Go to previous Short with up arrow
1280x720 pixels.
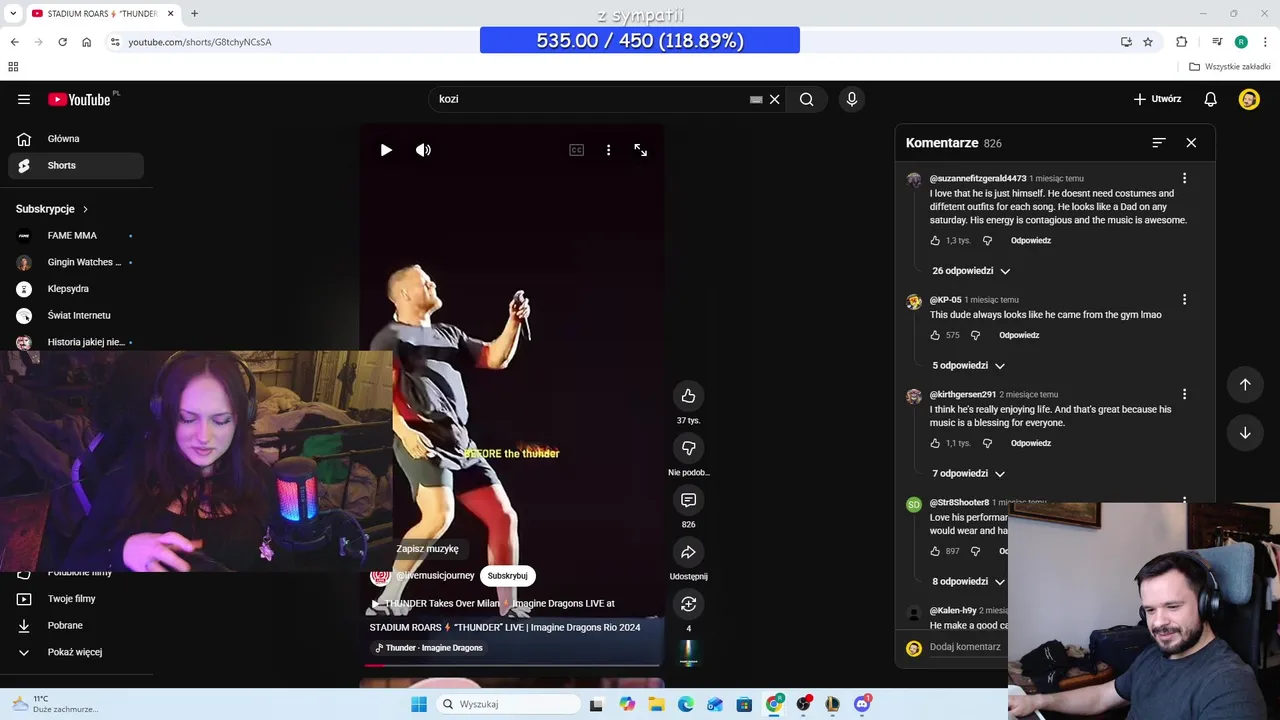click(1245, 384)
